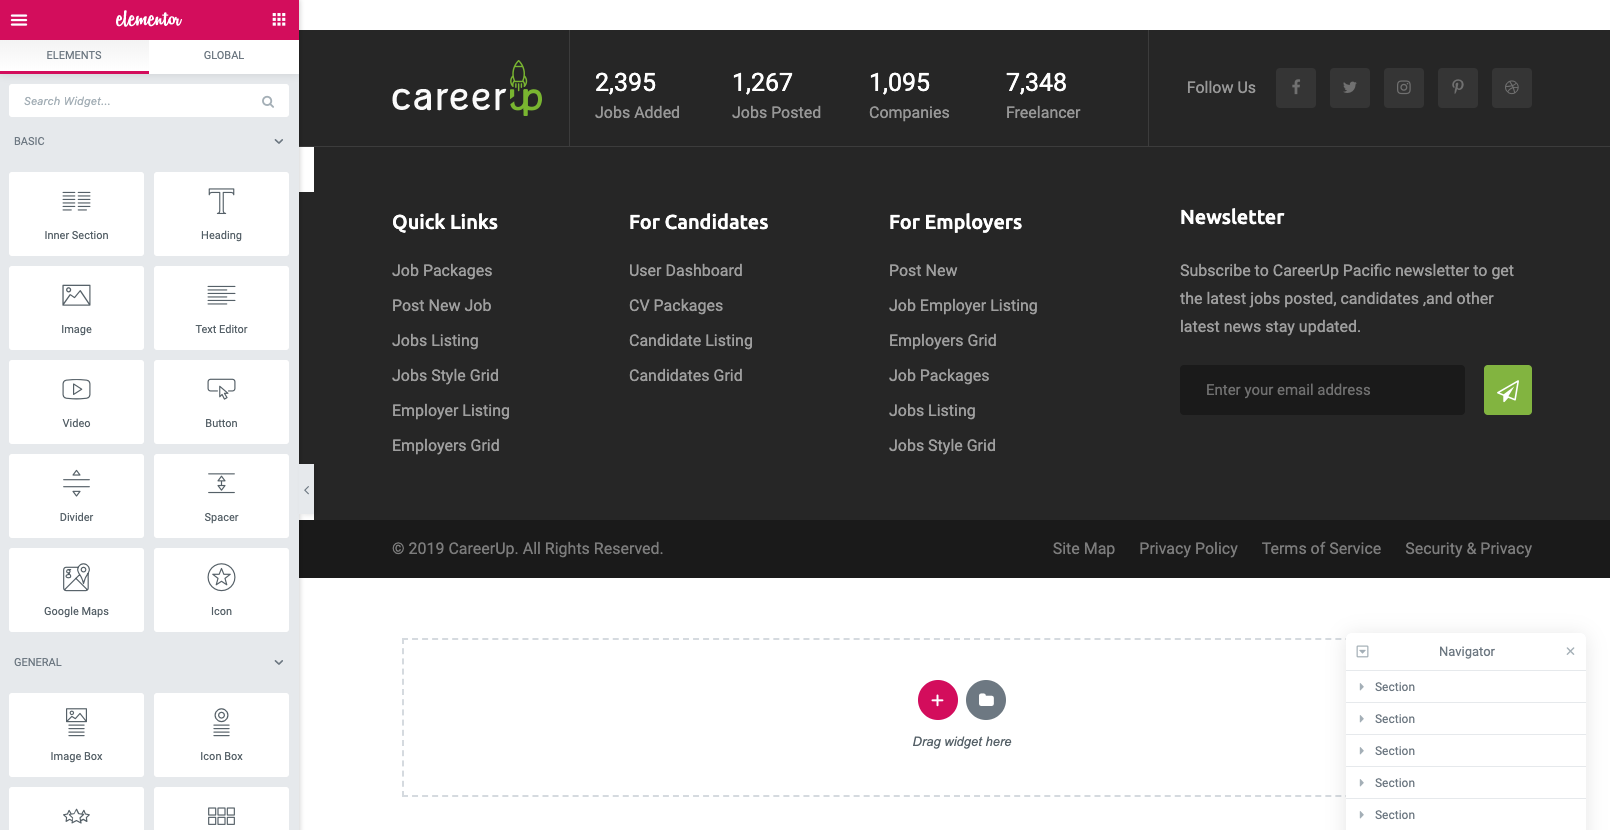Click the add template folder button

pos(986,700)
